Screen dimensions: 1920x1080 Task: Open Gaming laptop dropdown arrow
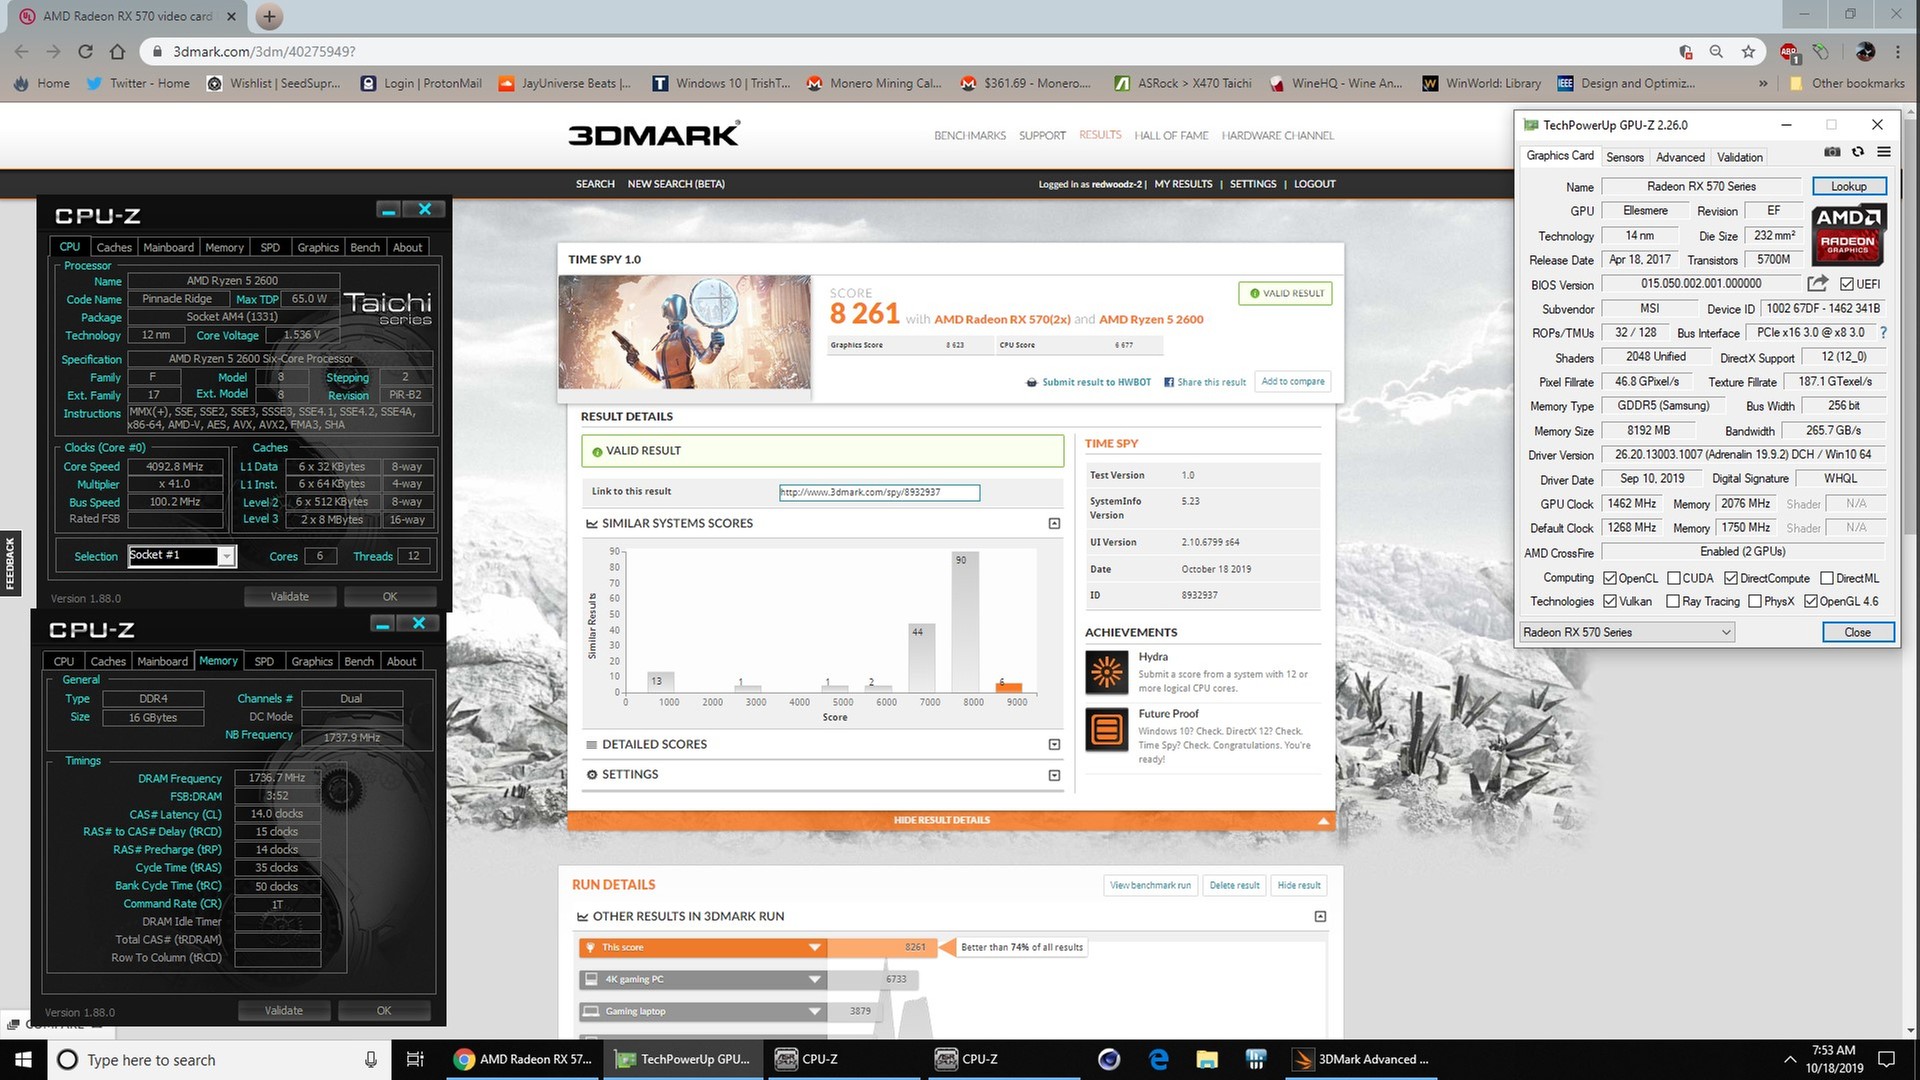pyautogui.click(x=815, y=1011)
